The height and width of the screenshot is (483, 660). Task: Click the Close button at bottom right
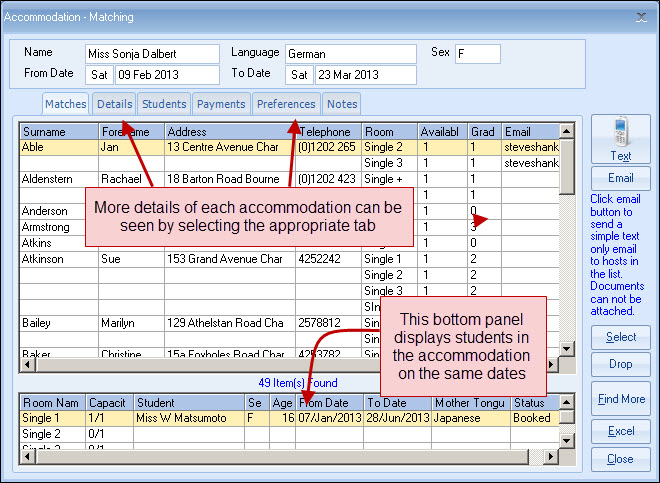click(x=620, y=459)
